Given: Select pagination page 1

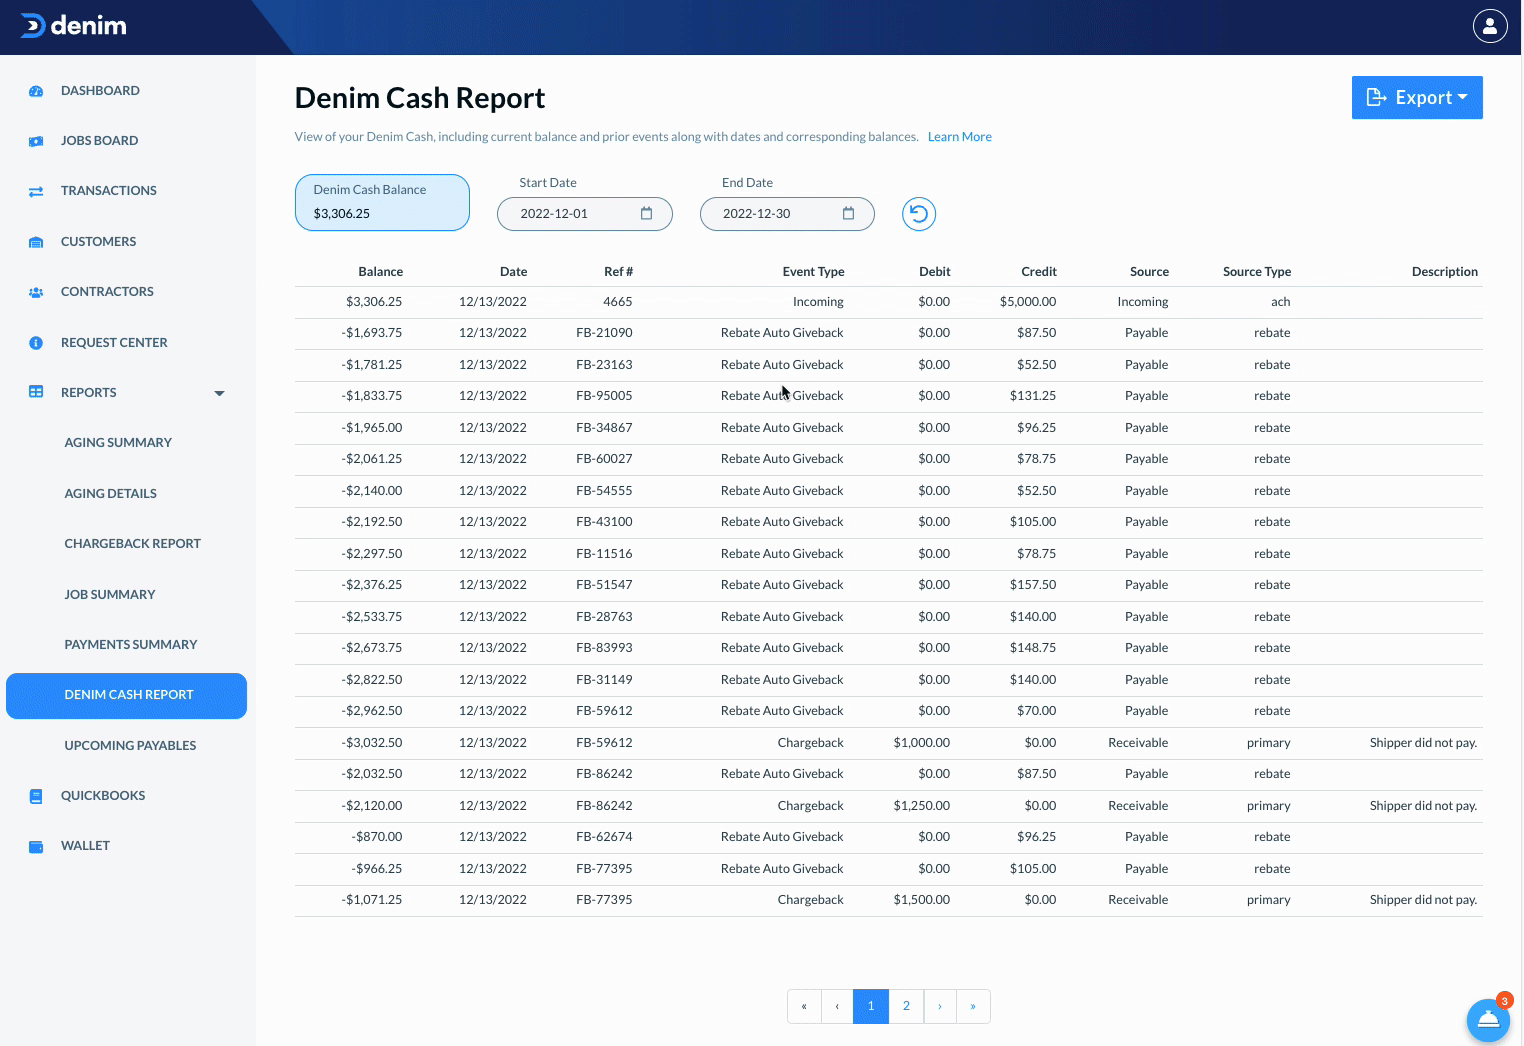Looking at the screenshot, I should [871, 1006].
